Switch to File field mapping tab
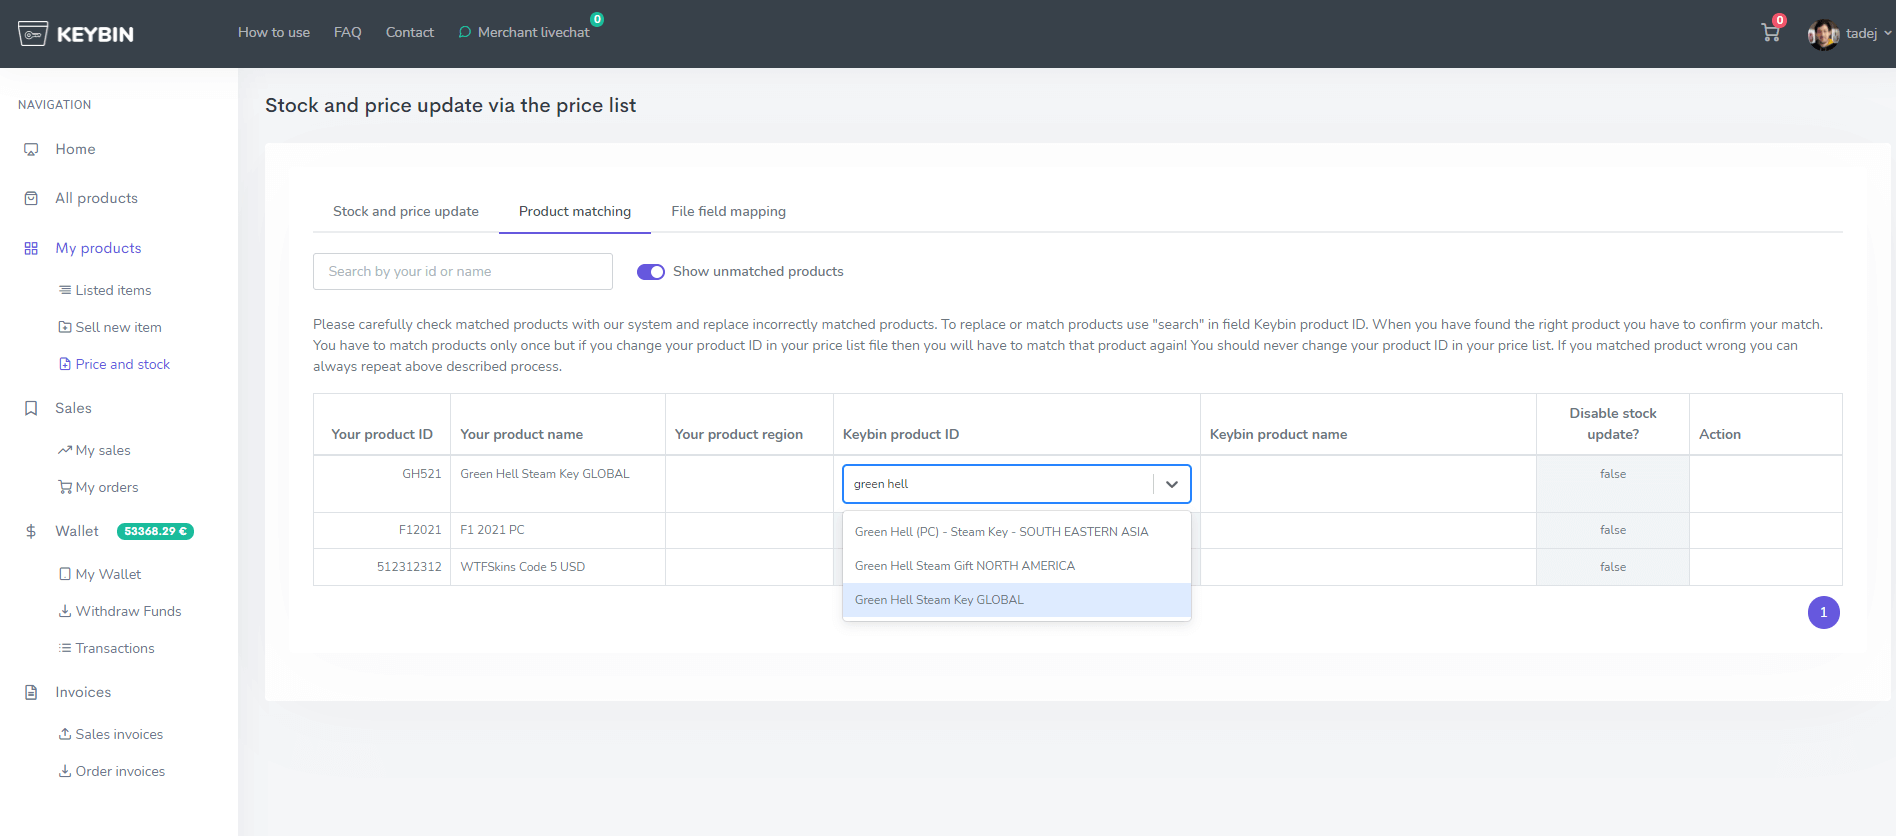1896x836 pixels. tap(728, 211)
